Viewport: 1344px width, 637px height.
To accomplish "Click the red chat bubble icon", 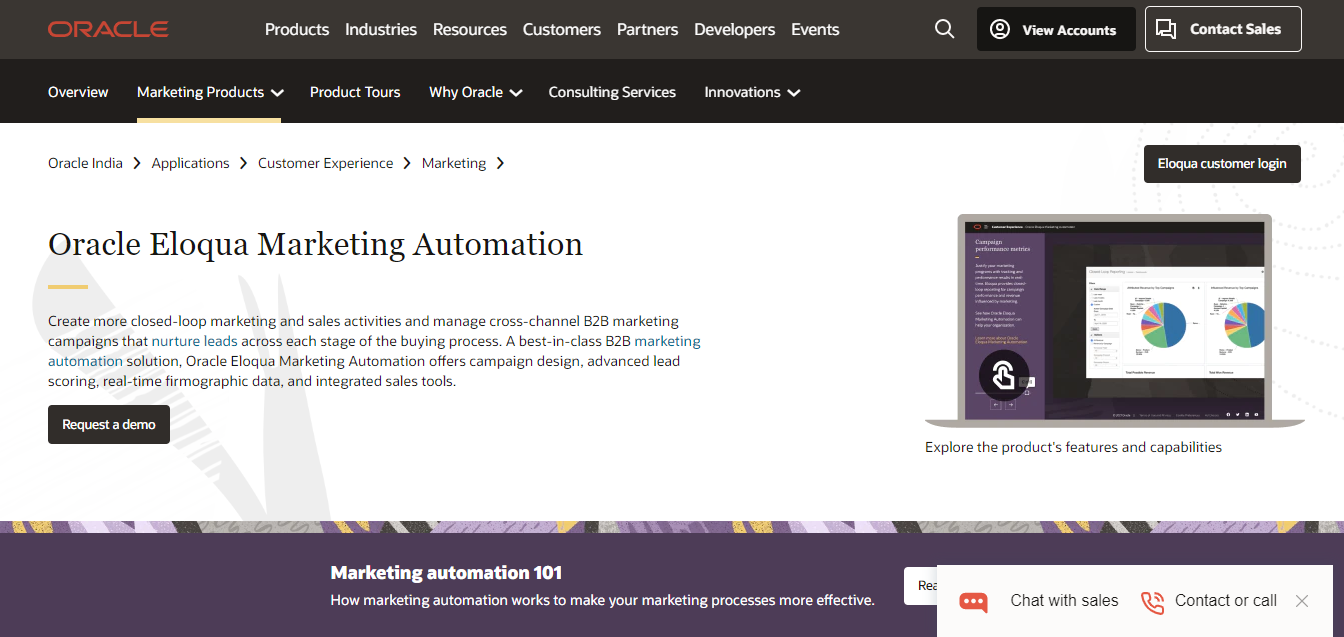I will [x=973, y=601].
